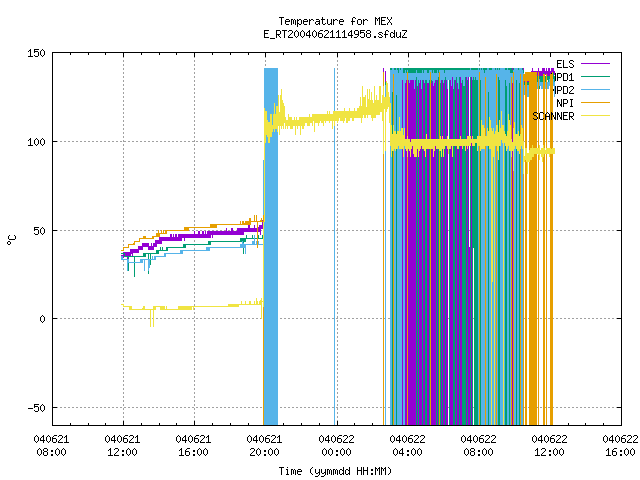Click the purple ELS legend line
The image size is (640, 480).
[595, 64]
